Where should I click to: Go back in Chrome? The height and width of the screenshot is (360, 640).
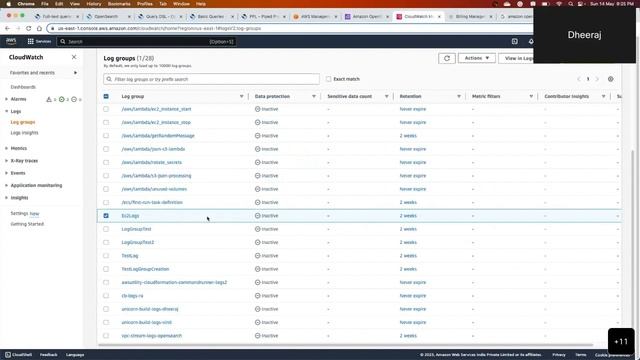[7, 28]
